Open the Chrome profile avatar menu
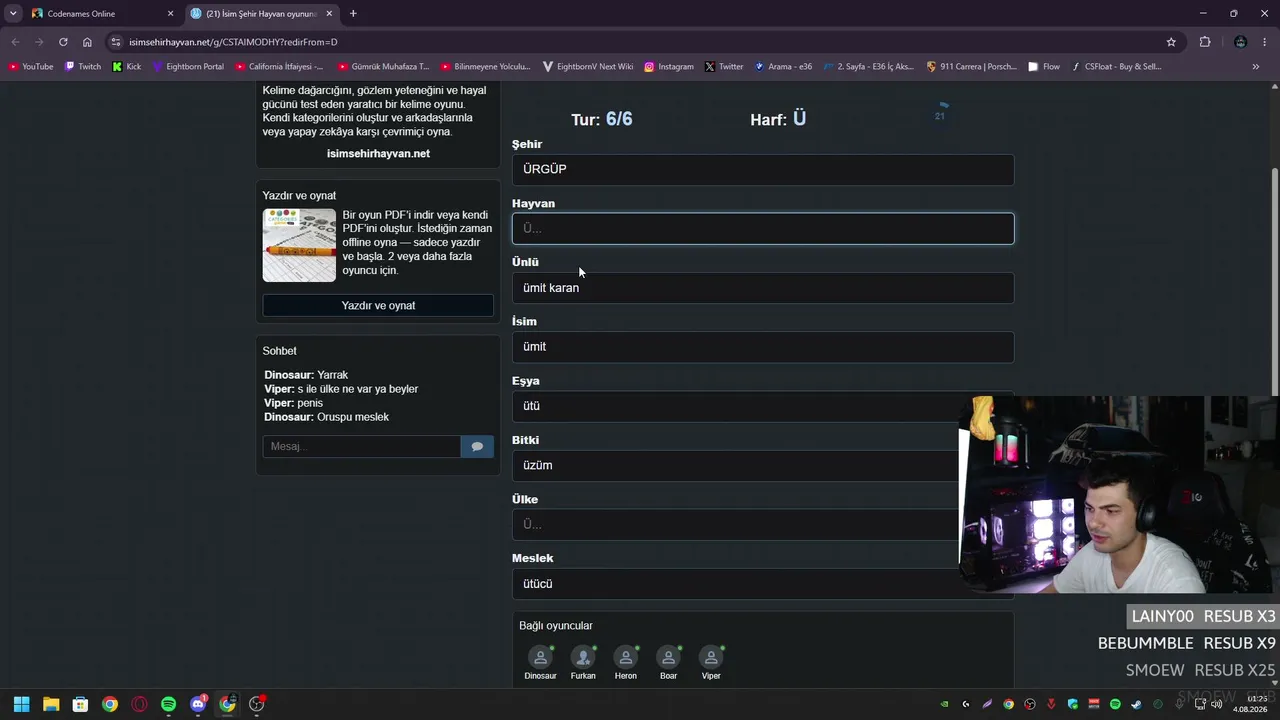The image size is (1280, 720). tap(1240, 42)
